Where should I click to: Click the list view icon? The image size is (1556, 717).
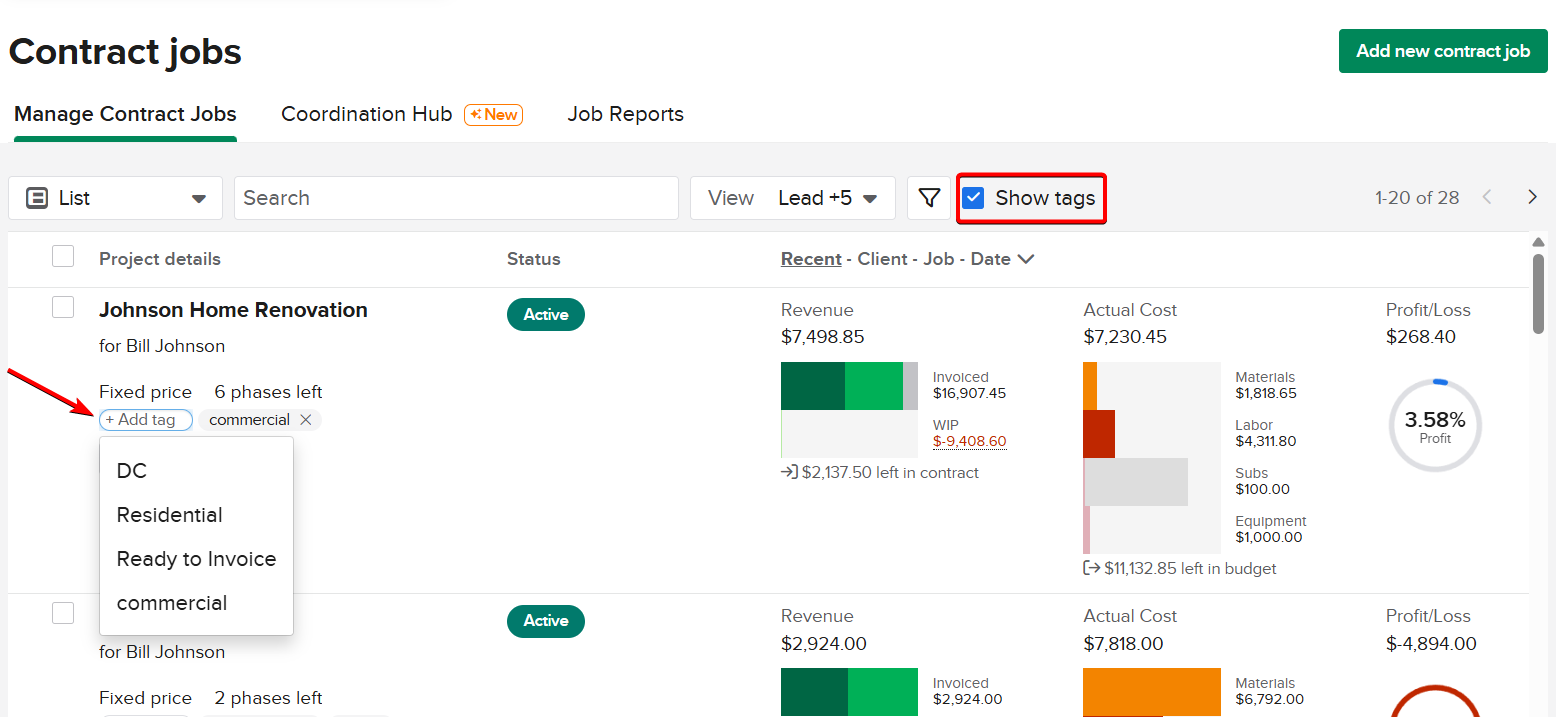pyautogui.click(x=37, y=198)
